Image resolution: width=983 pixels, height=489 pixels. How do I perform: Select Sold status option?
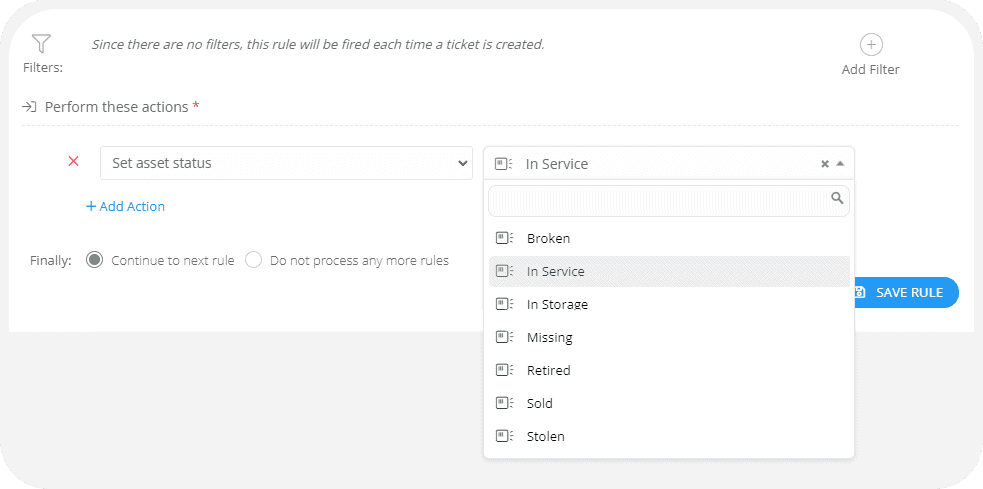coord(669,403)
